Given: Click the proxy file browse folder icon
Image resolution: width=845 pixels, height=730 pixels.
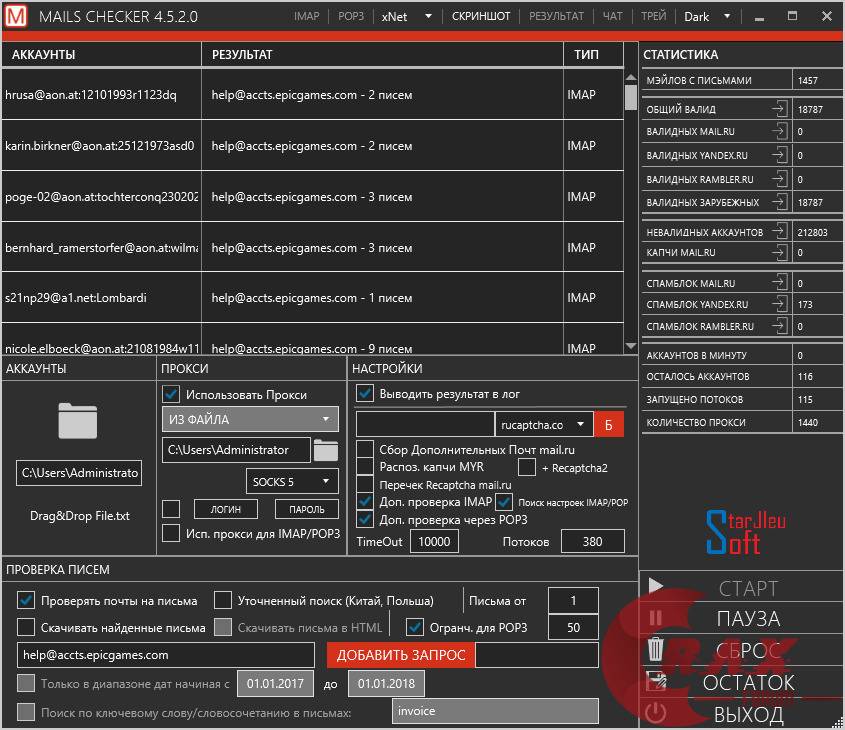Looking at the screenshot, I should coord(326,450).
